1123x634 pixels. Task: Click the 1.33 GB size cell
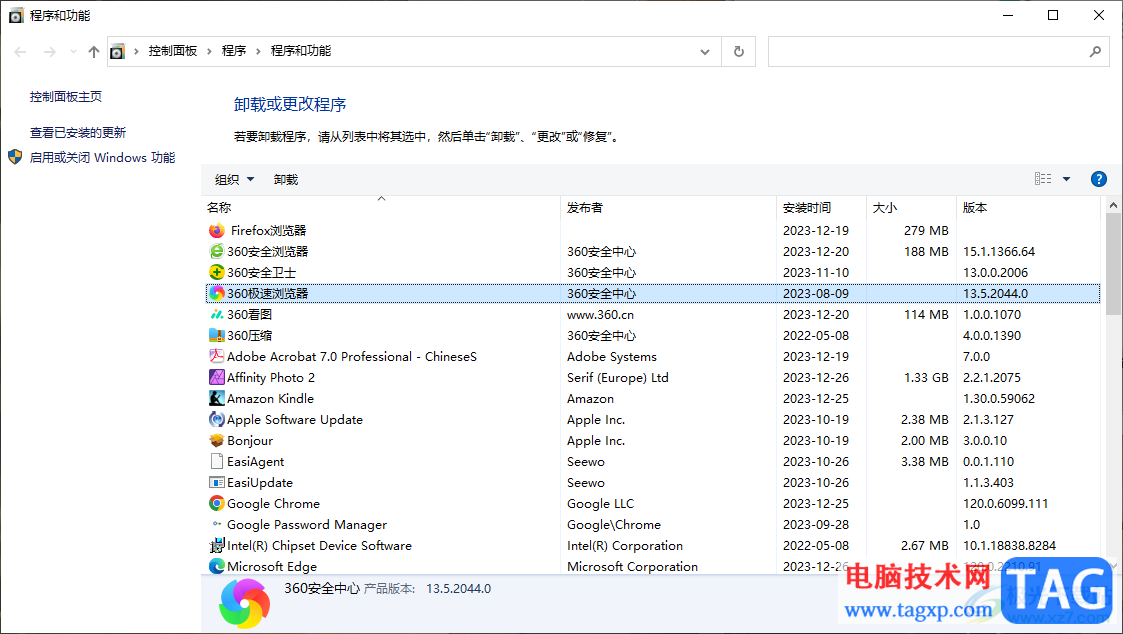[926, 378]
